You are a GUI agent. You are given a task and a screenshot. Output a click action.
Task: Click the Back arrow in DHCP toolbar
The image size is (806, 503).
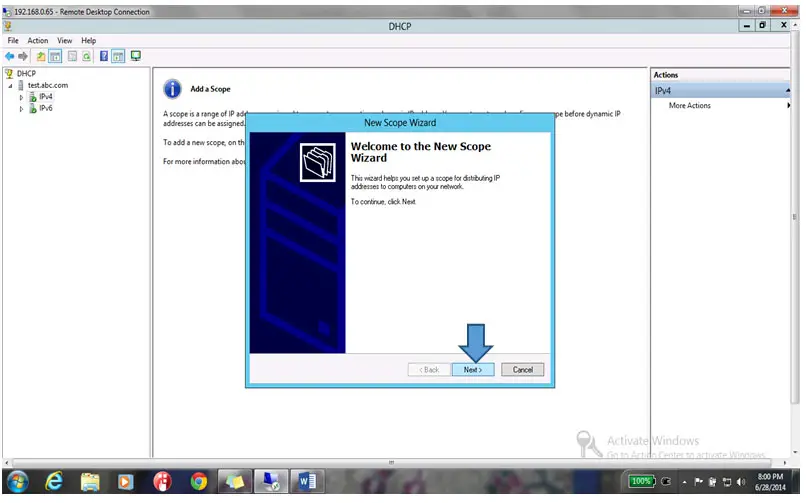pyautogui.click(x=10, y=56)
